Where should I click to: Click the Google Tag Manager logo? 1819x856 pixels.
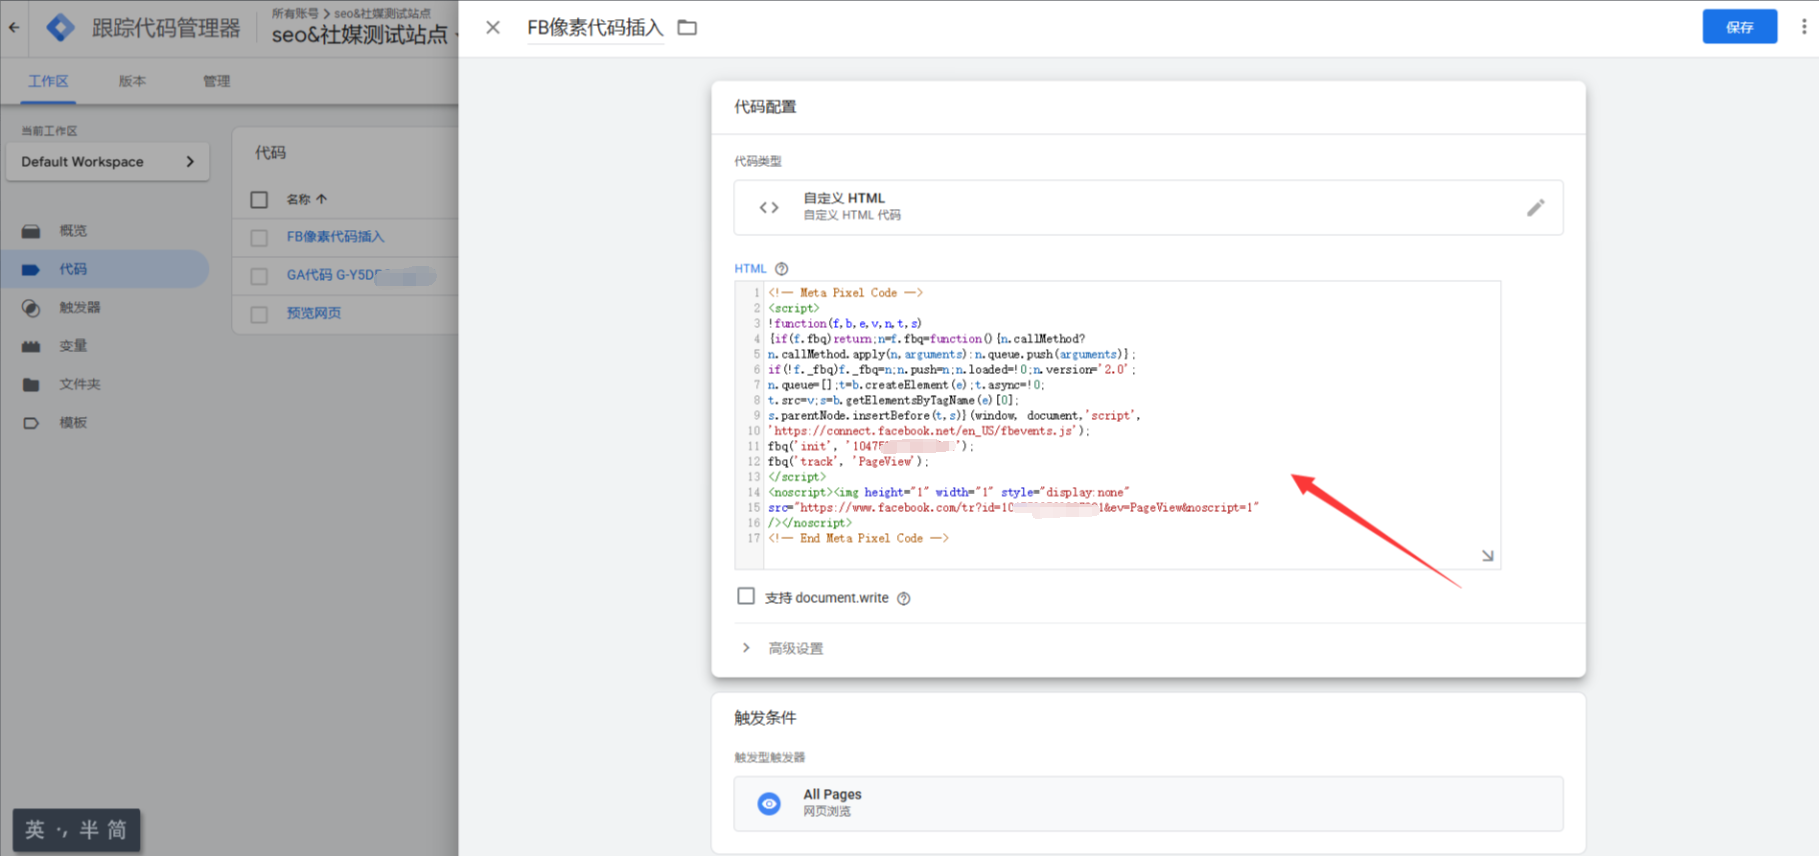61,28
